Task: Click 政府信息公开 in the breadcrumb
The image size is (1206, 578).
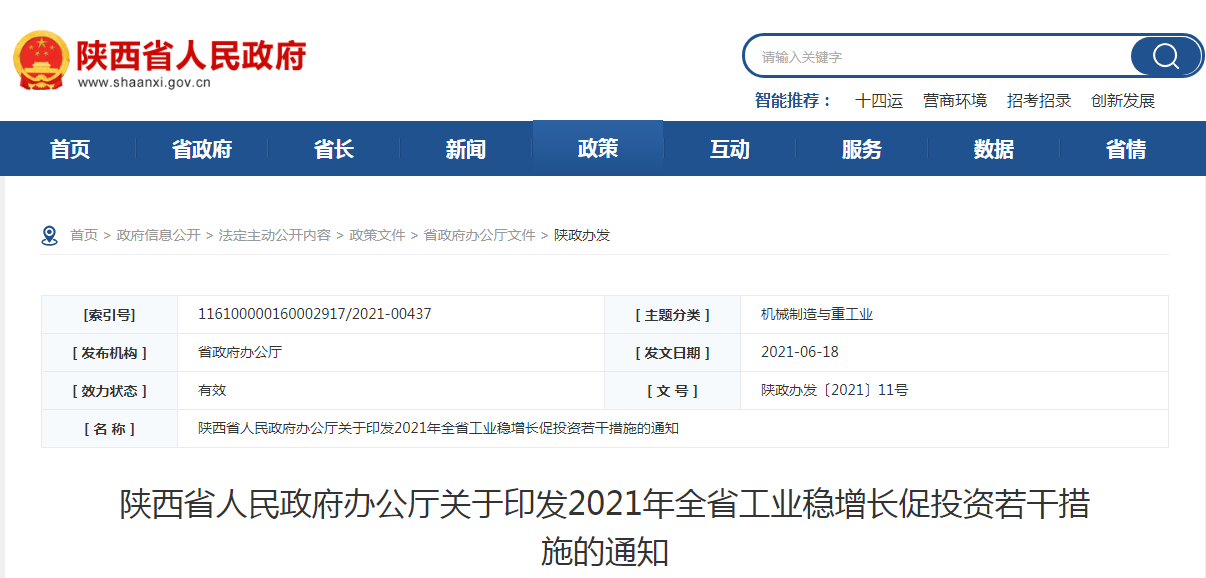Action: click(158, 236)
